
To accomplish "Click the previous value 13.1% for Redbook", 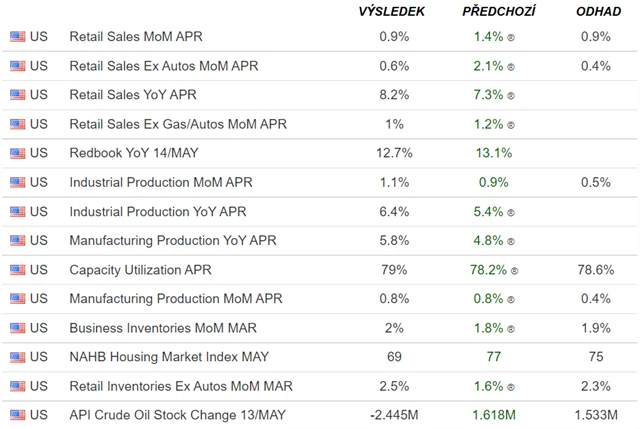I will [x=494, y=154].
